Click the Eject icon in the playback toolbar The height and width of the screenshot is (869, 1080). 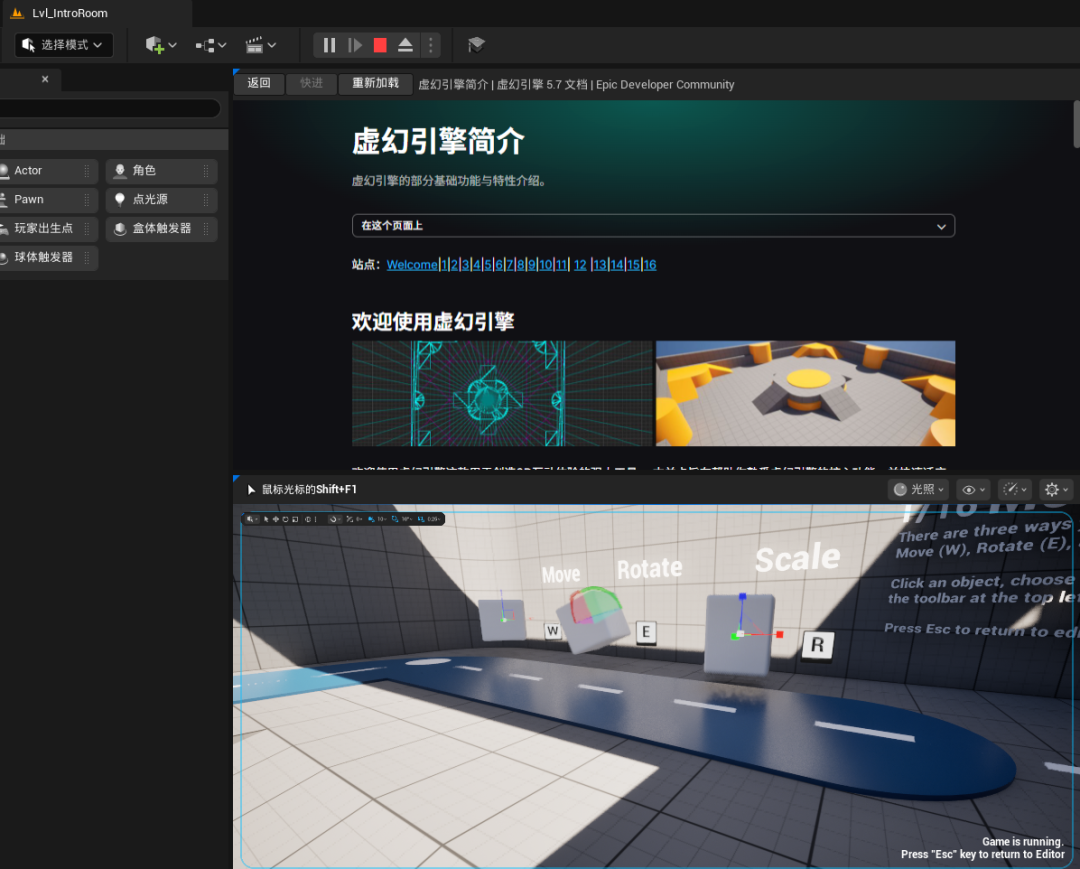pyautogui.click(x=404, y=45)
